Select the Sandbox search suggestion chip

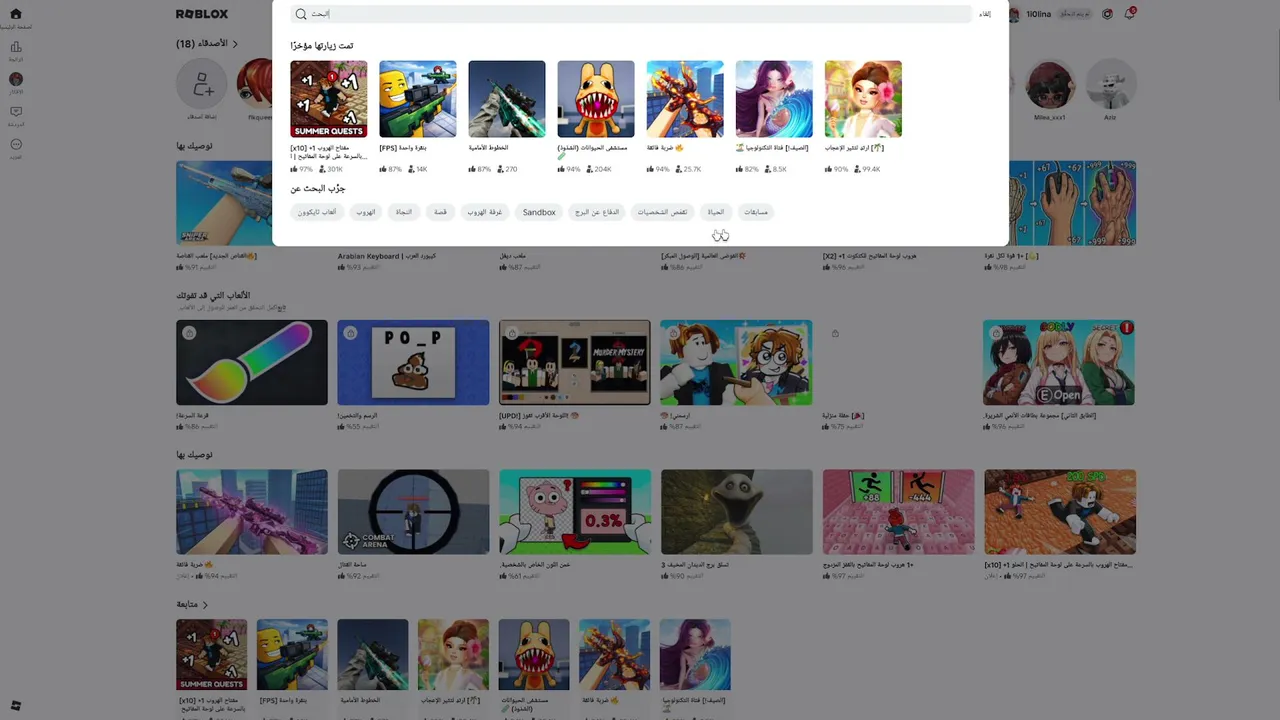(539, 212)
